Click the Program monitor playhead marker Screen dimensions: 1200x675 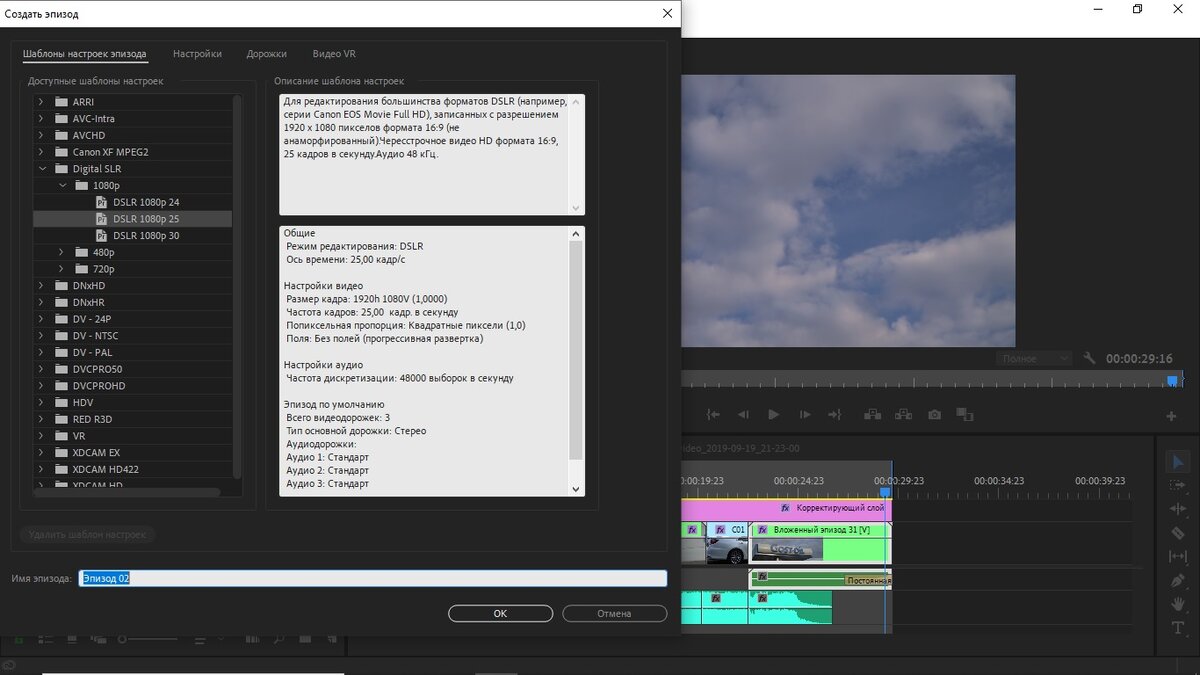1172,381
